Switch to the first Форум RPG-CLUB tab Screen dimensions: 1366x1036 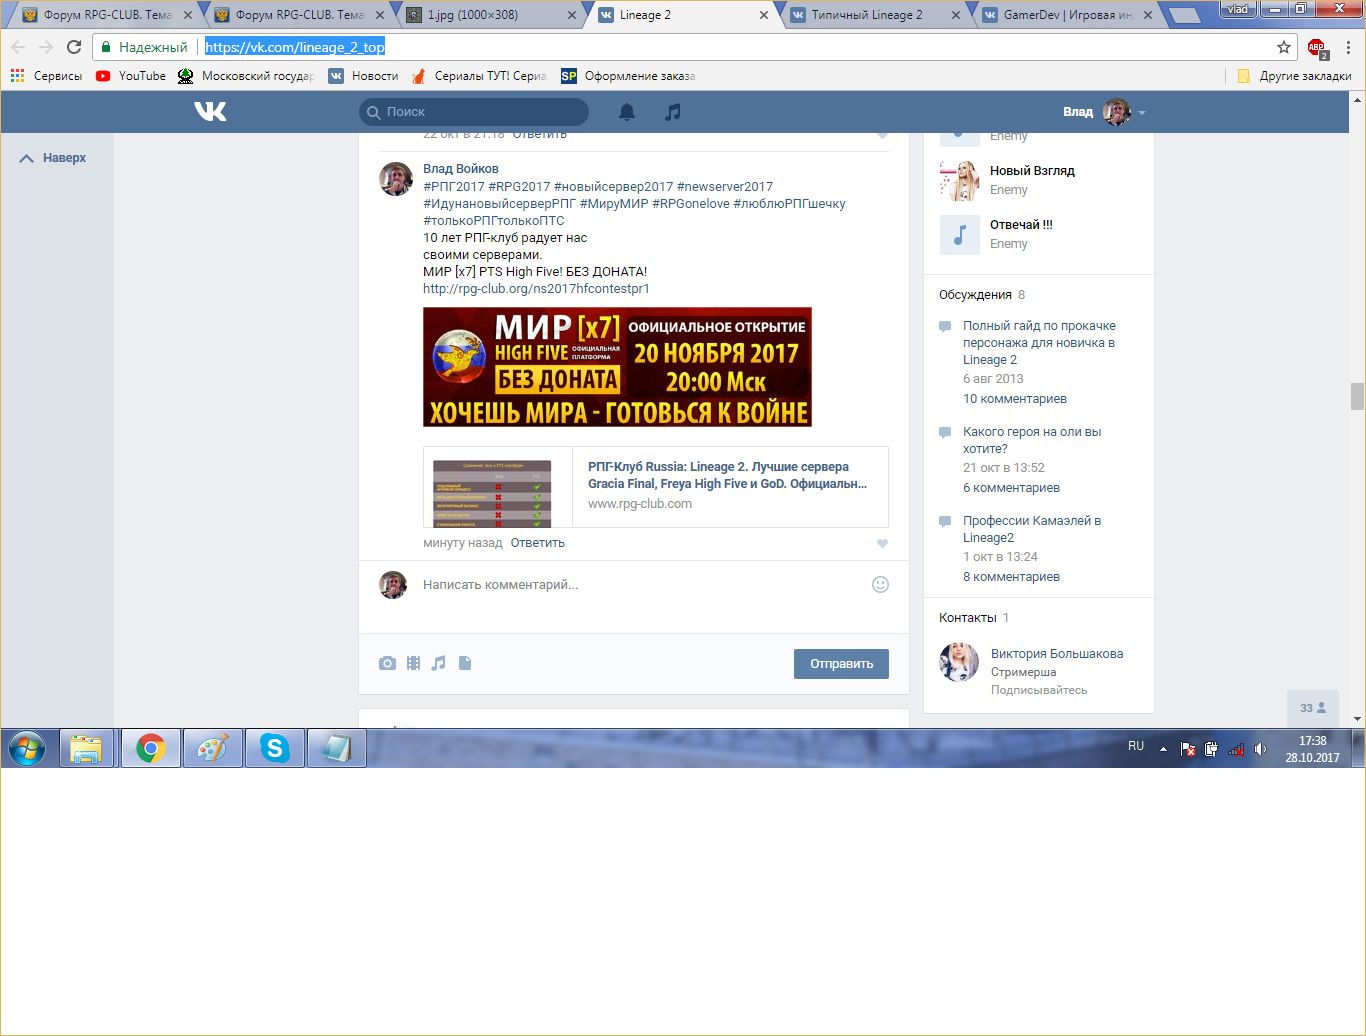(107, 15)
